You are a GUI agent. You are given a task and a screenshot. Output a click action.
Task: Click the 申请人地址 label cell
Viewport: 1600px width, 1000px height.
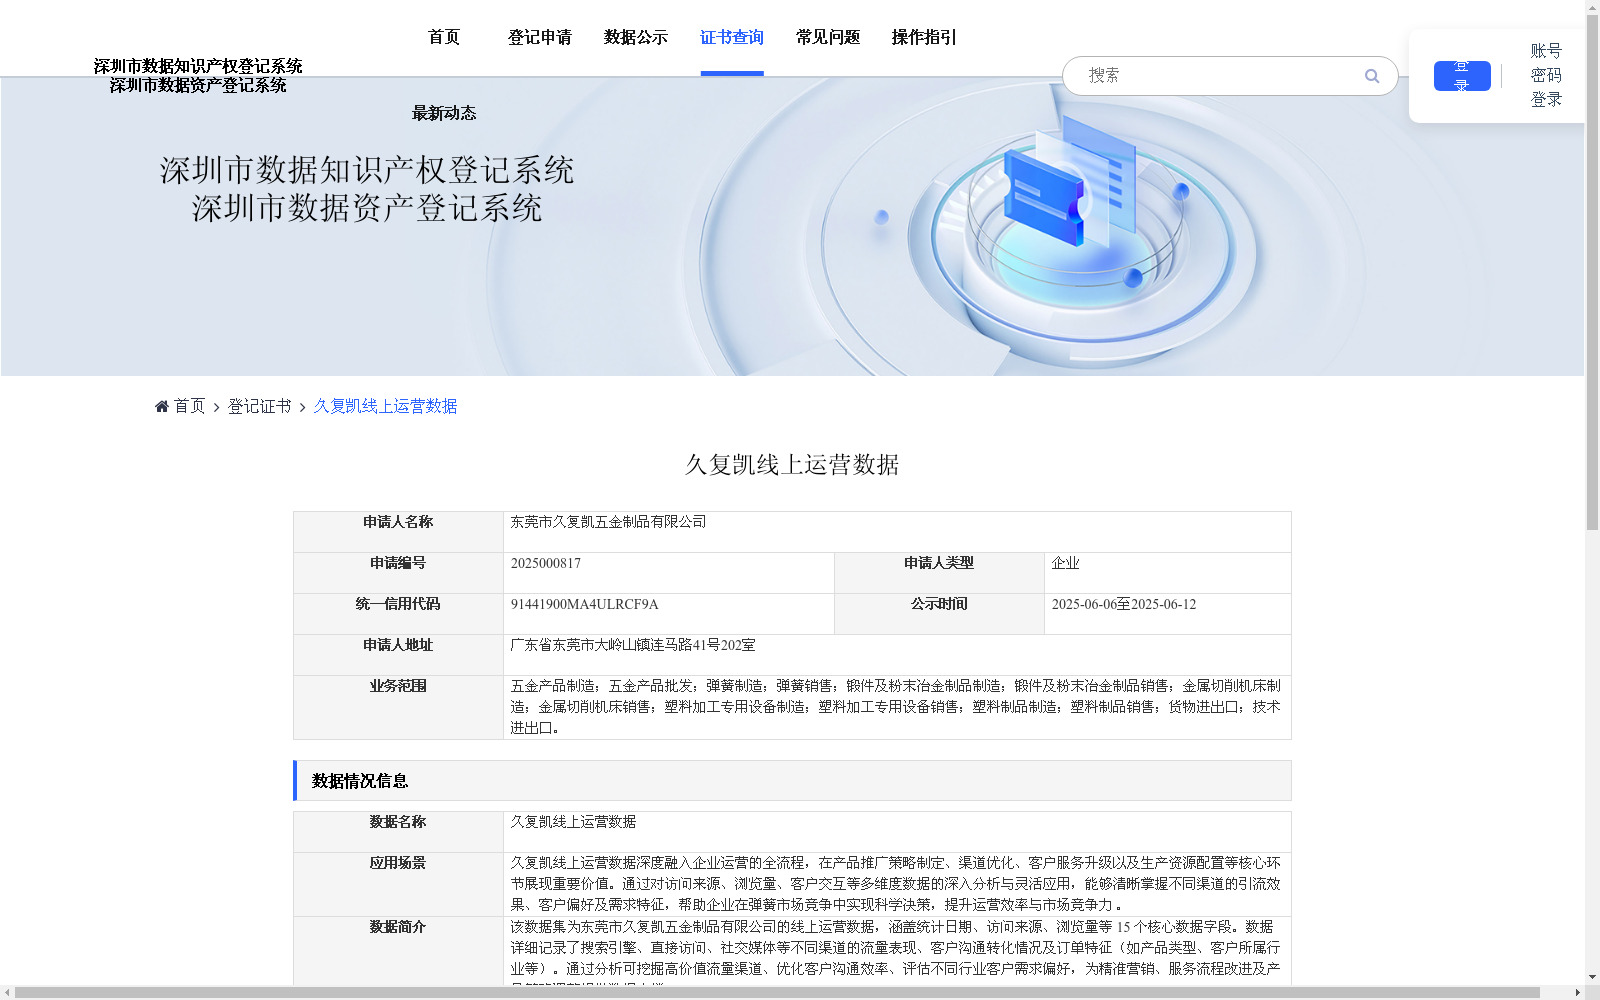tap(398, 655)
